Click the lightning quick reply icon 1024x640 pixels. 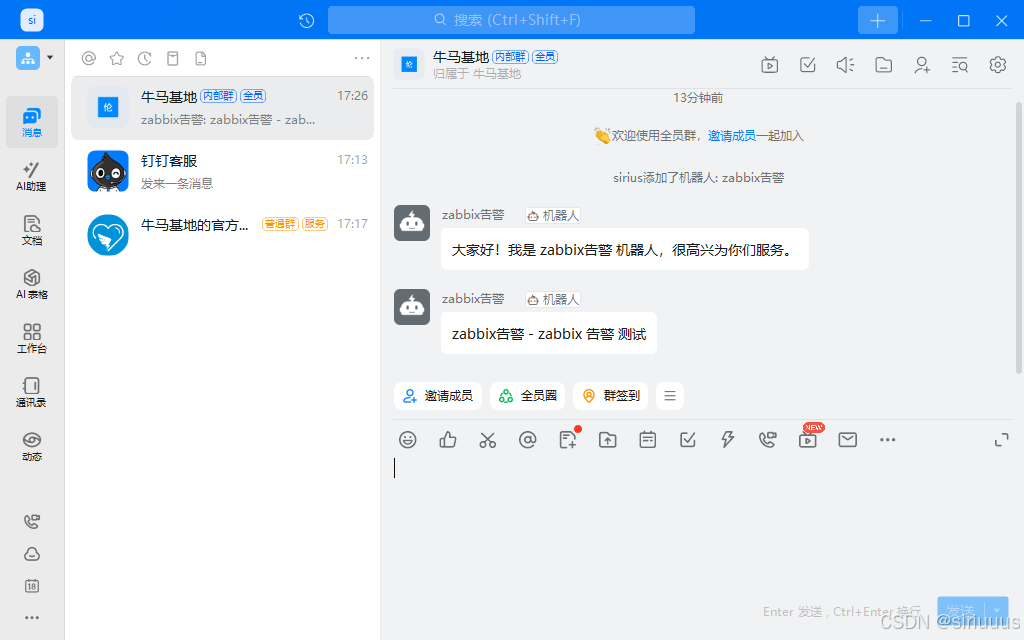tap(728, 440)
